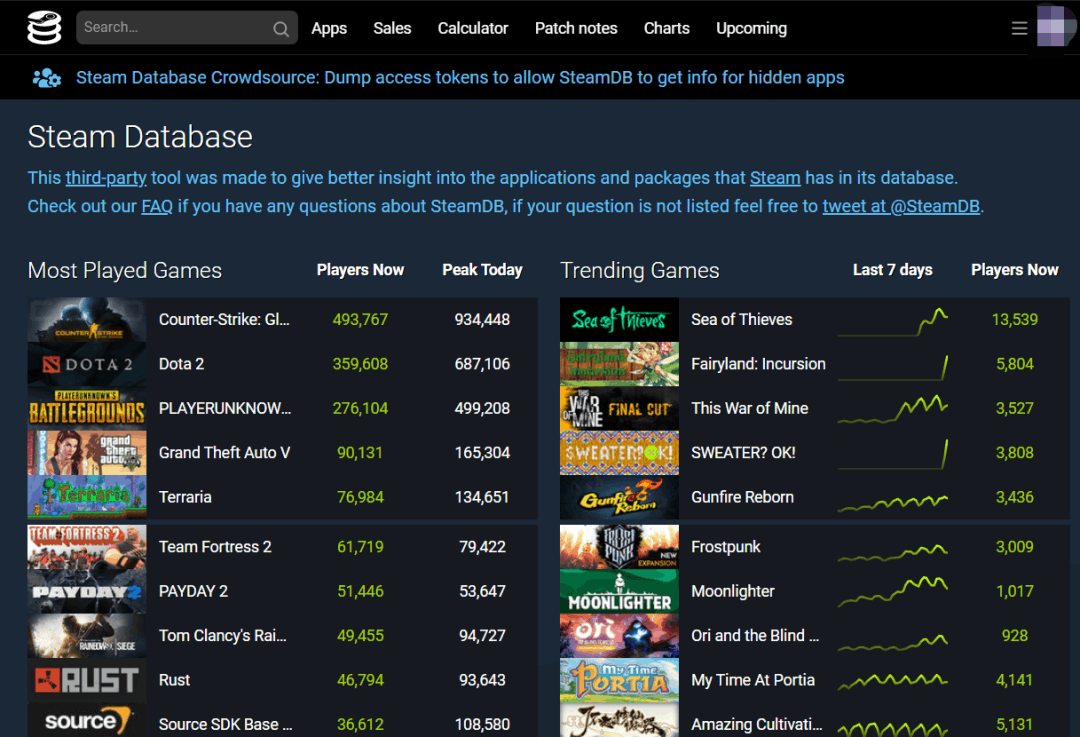Open the Sales menu item
The image size is (1080, 737).
coord(392,28)
